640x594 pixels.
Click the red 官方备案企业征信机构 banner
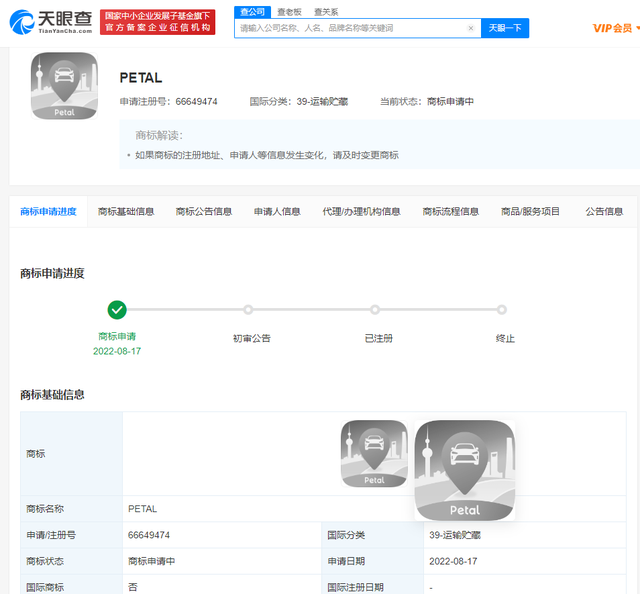158,22
